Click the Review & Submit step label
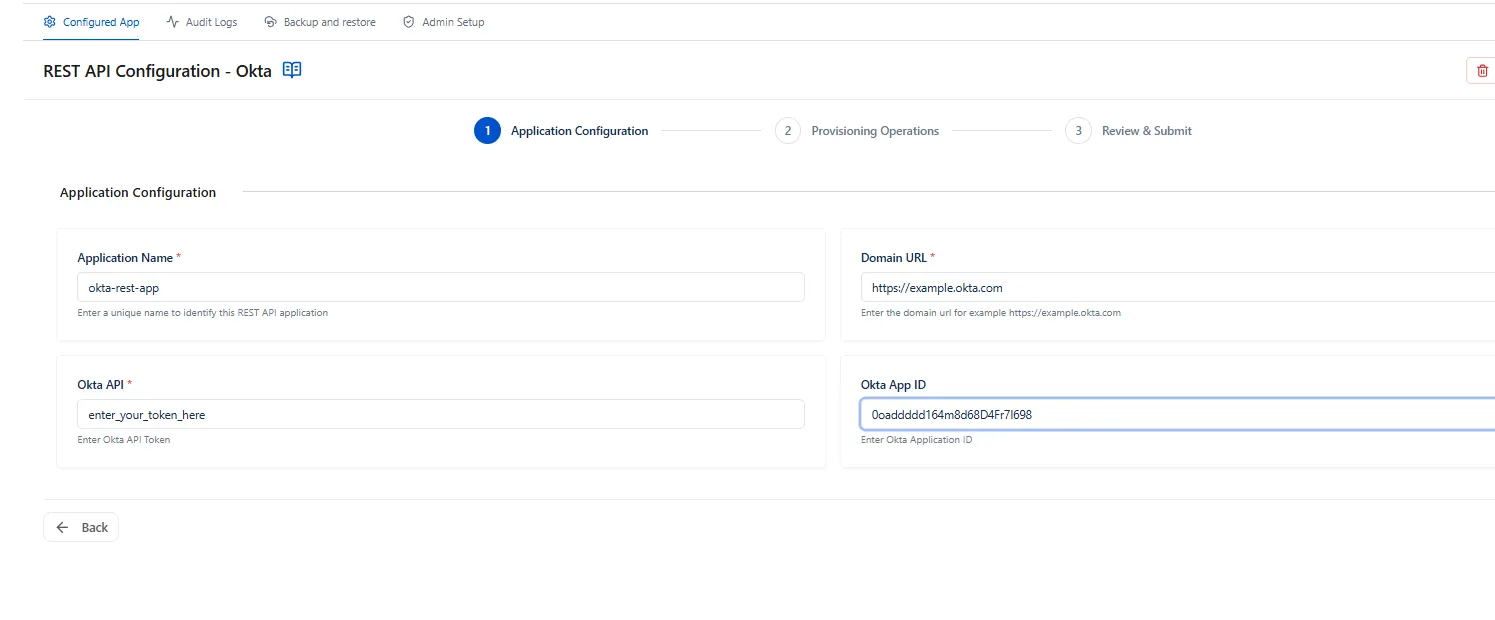 [1147, 131]
